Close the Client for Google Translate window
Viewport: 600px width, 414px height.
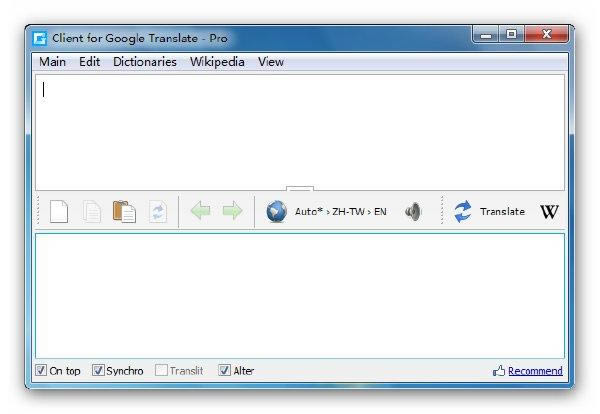(546, 35)
